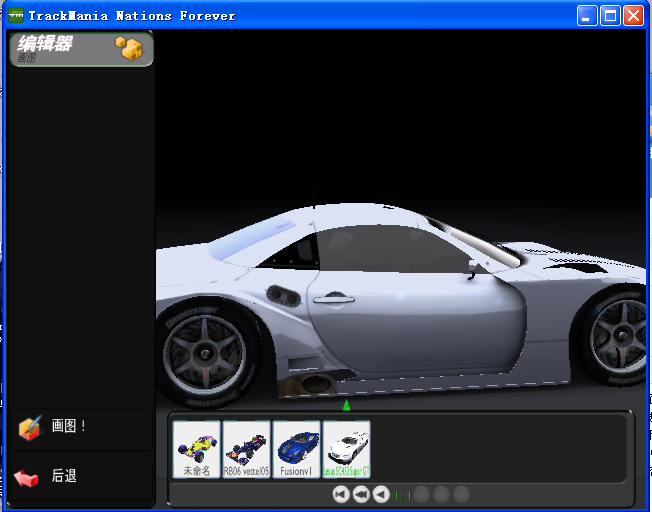
Task: Click the yellow cubes editor icon
Action: pos(129,48)
